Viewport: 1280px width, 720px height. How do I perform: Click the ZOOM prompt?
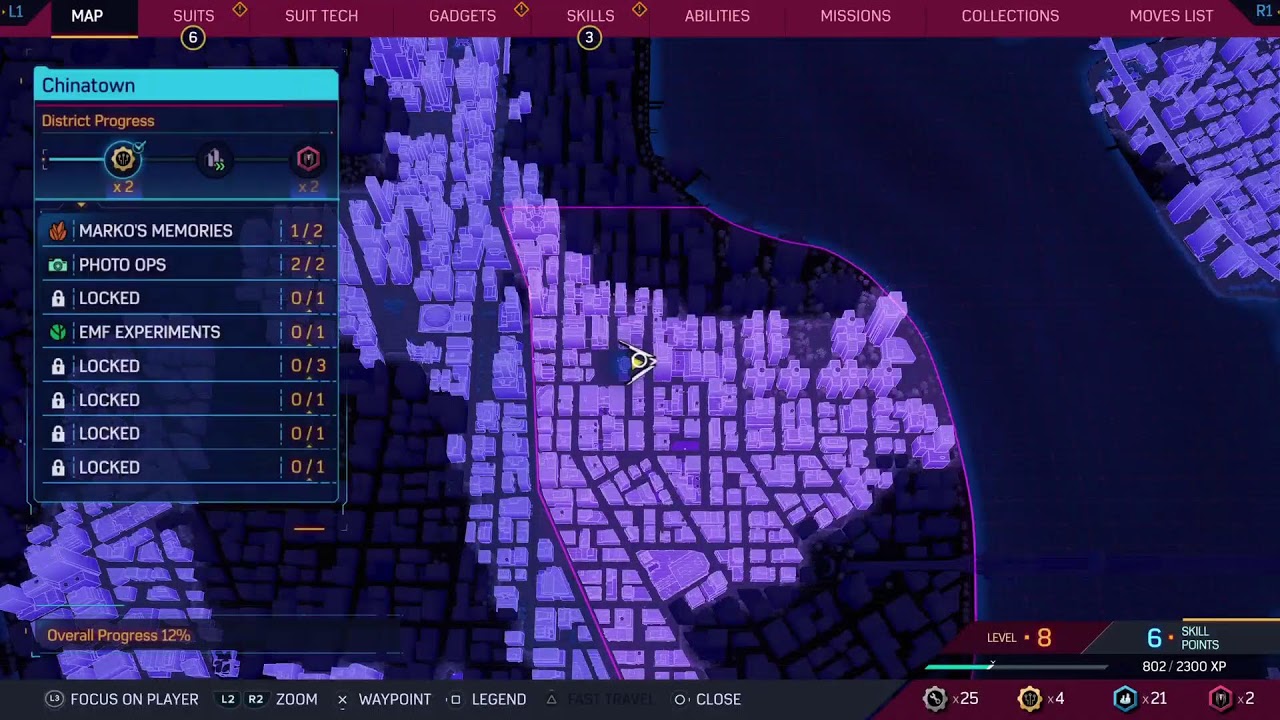268,699
